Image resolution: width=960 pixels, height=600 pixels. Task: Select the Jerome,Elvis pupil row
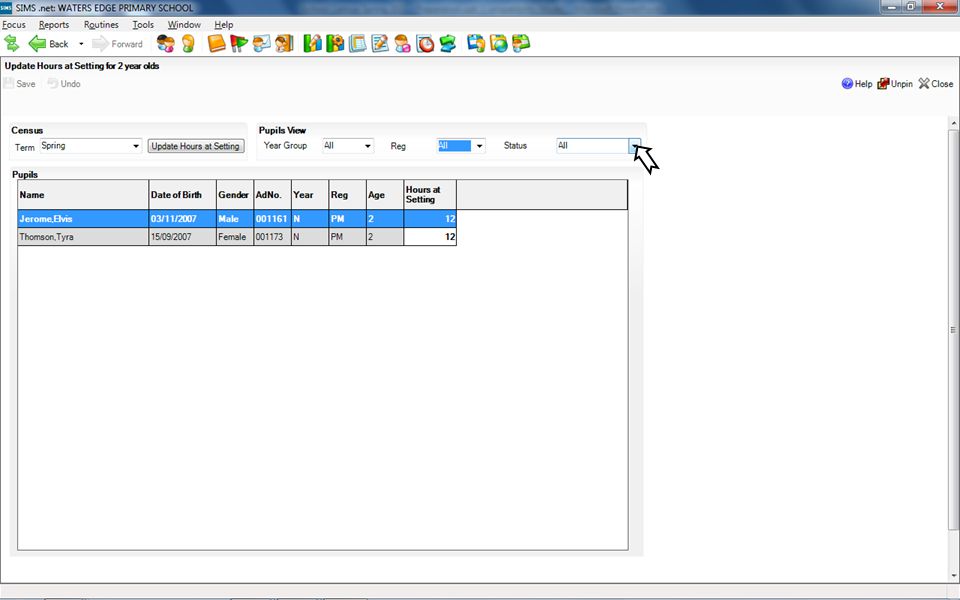237,219
